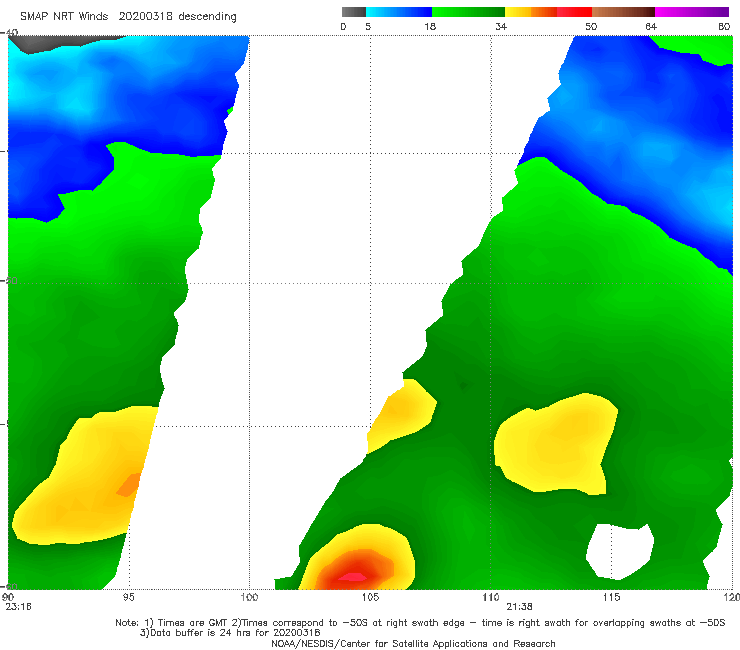Image resolution: width=740 pixels, height=650 pixels.
Task: Click the small yellow patch at the right swath edge near 106E
Action: [402, 415]
